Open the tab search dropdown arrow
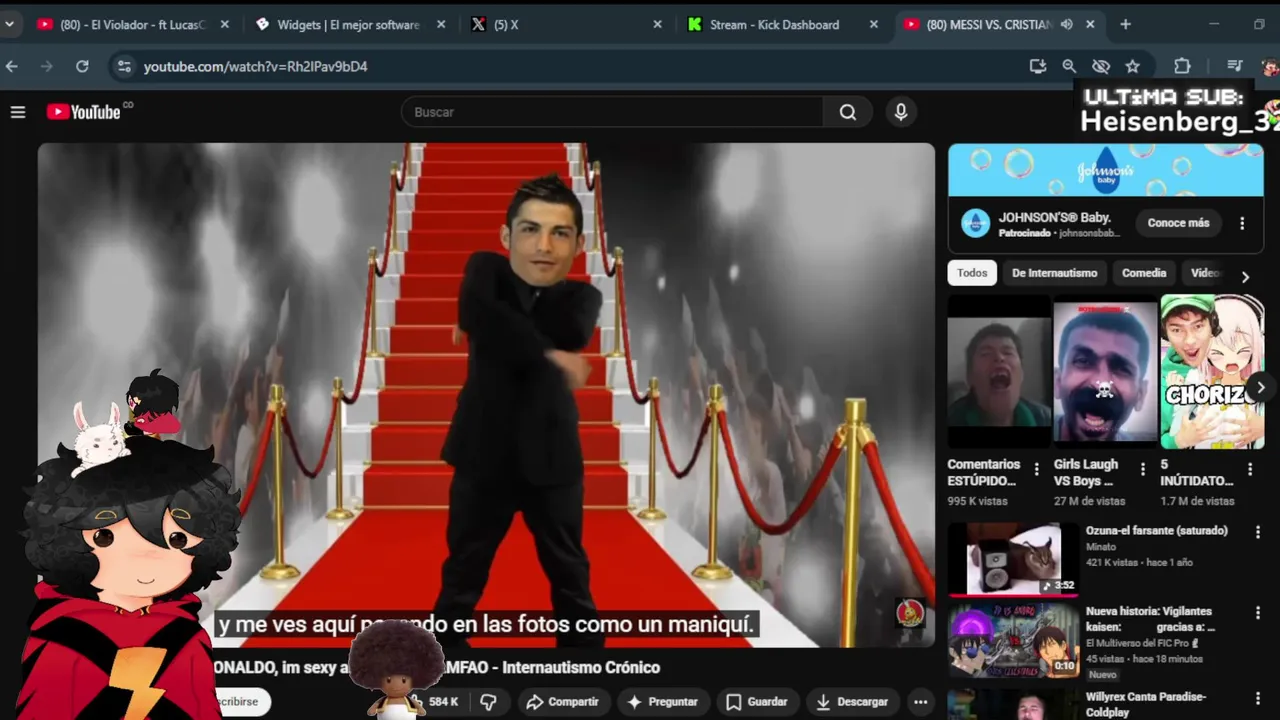 (x=9, y=24)
